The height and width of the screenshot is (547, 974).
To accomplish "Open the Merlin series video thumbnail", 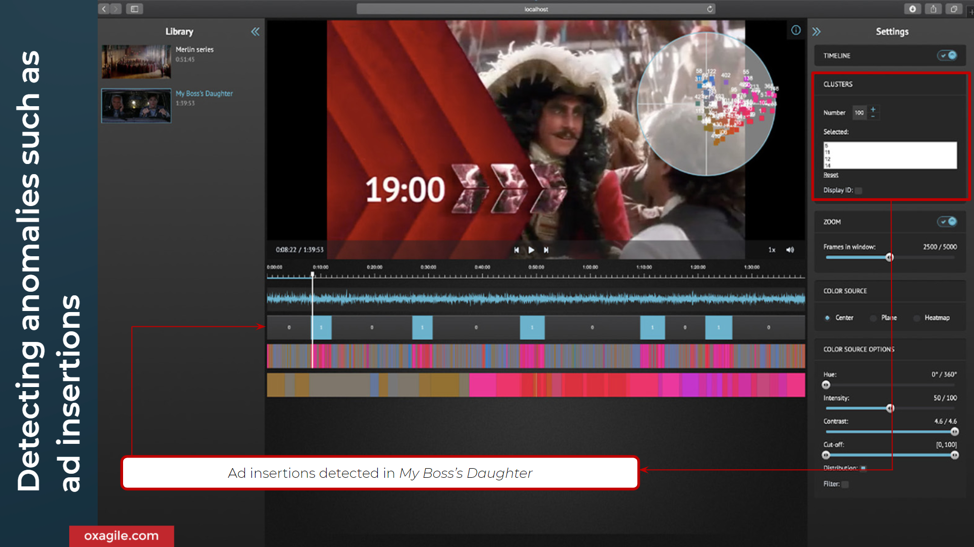I will tap(136, 61).
